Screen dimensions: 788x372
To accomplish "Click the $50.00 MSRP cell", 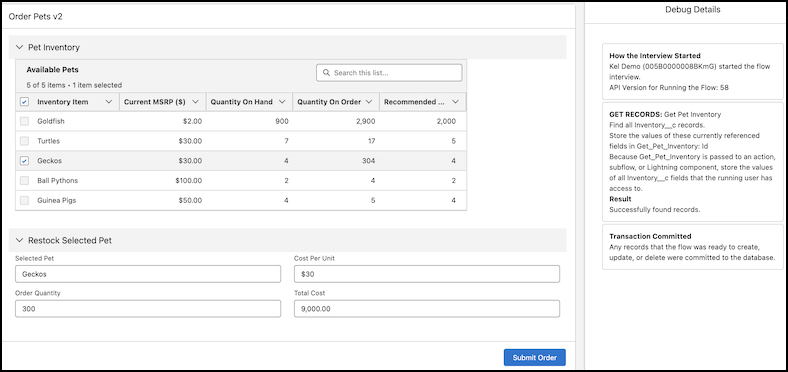I will click(x=190, y=200).
